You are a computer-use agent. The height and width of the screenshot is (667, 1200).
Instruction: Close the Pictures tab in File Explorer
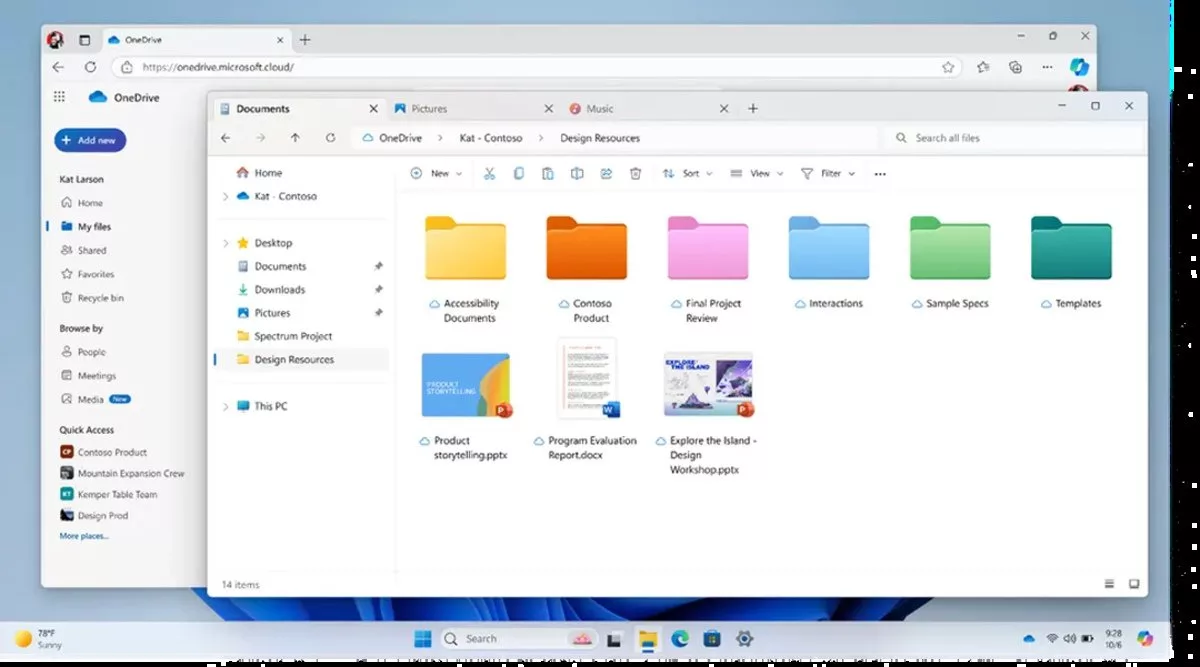click(548, 108)
